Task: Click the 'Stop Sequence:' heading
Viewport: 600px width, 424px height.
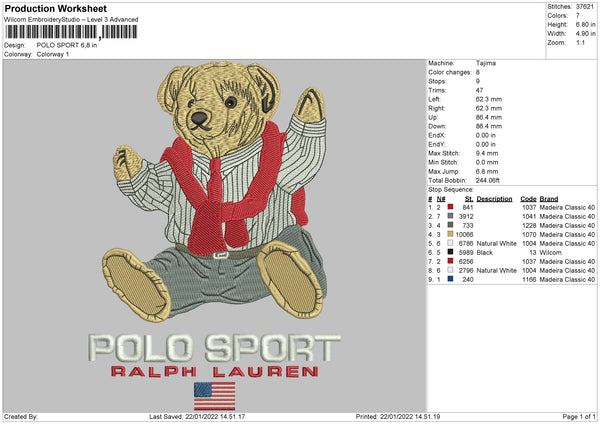Action: 451,190
